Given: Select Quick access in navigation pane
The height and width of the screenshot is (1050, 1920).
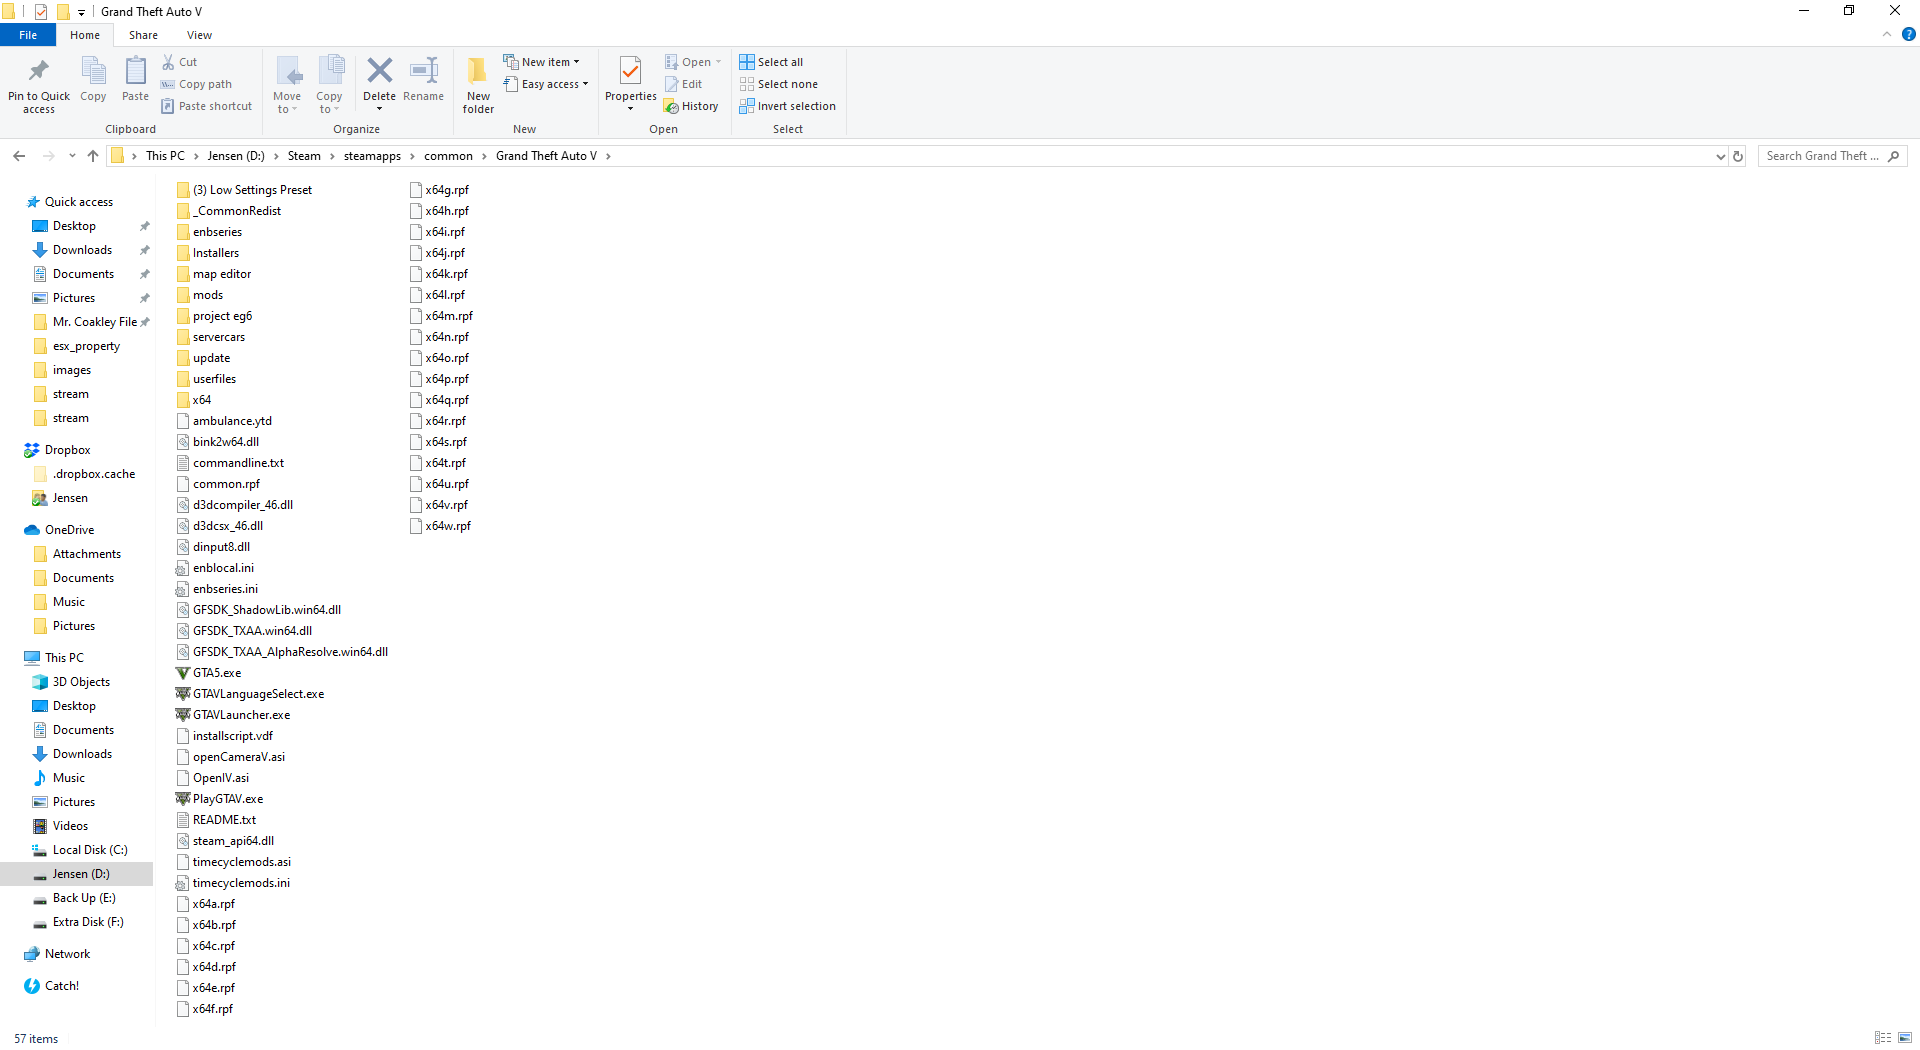Looking at the screenshot, I should [79, 202].
